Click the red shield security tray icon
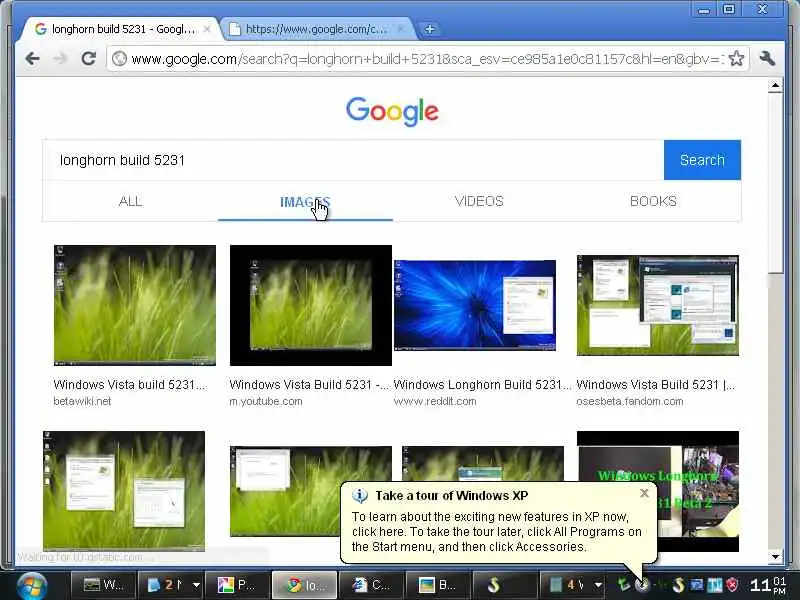The image size is (800, 600). pyautogui.click(x=733, y=585)
